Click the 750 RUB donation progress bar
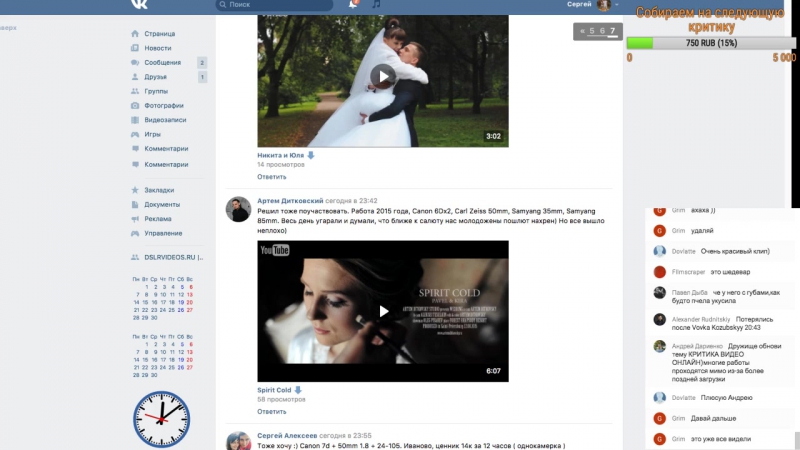This screenshot has height=450, width=800. coord(711,43)
